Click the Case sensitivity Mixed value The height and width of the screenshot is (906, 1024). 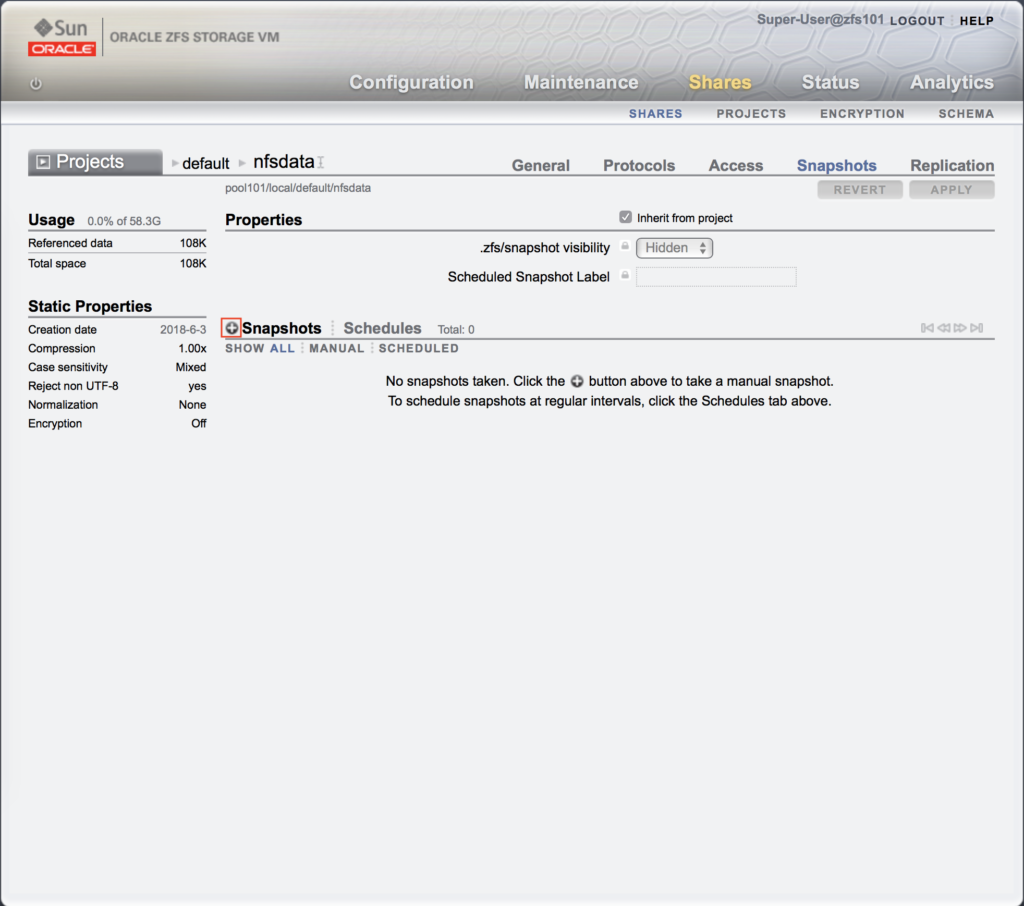[191, 367]
